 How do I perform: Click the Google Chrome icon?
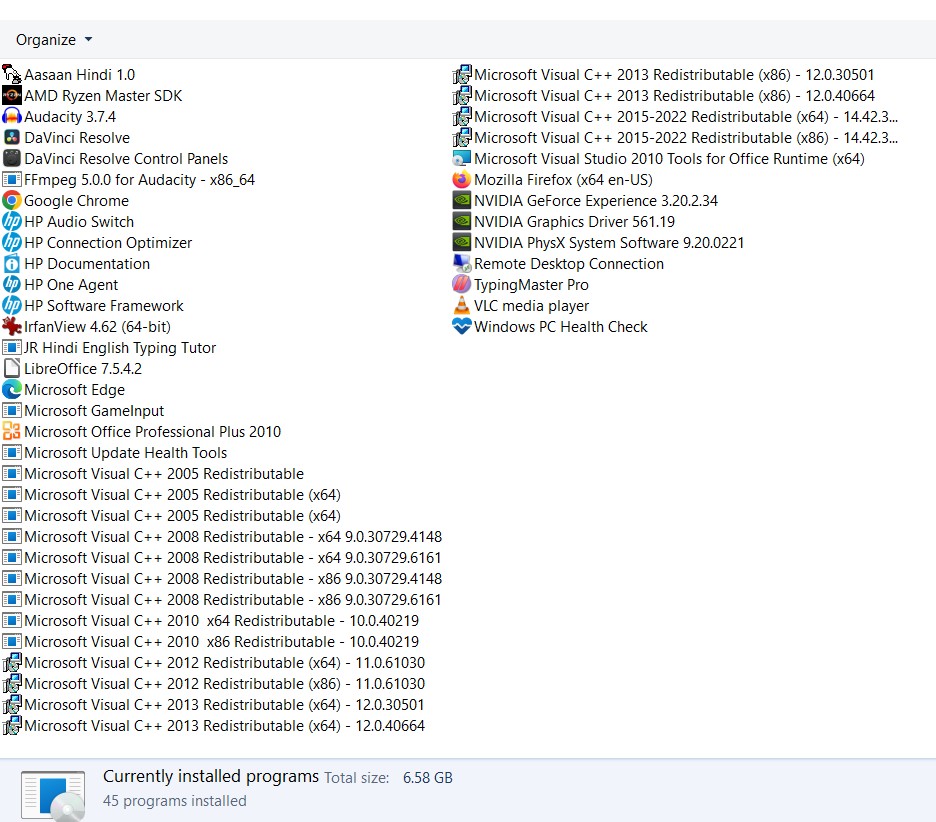(x=12, y=201)
